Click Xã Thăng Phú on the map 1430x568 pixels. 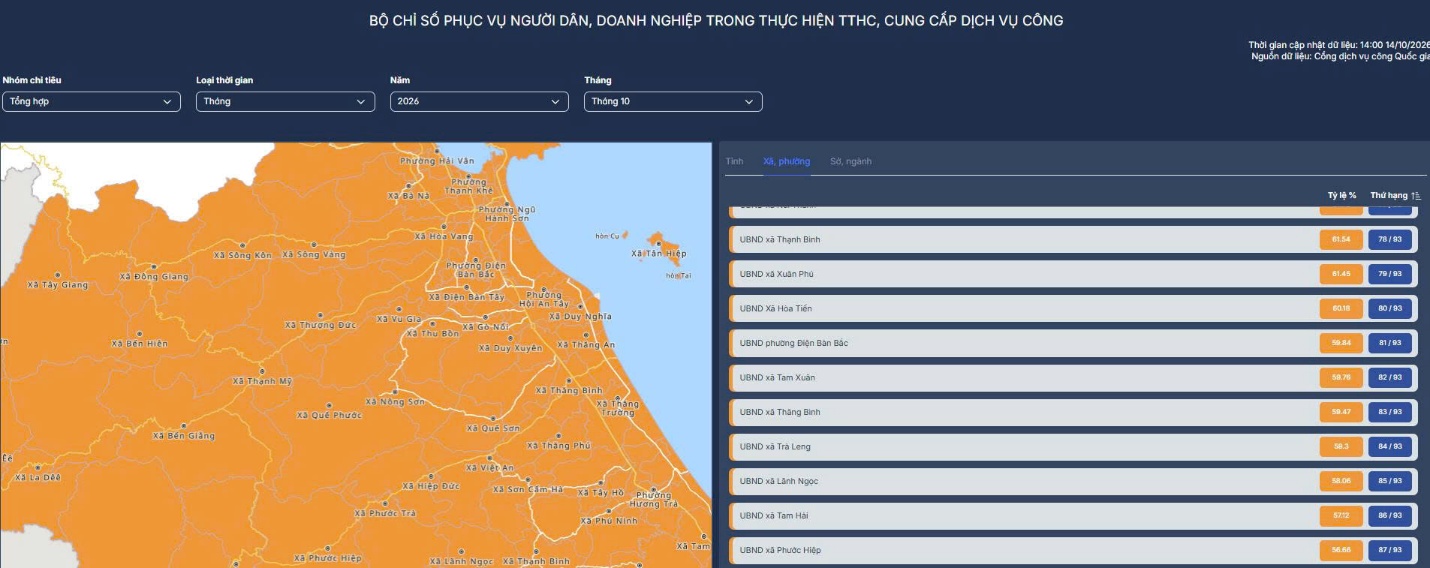tap(560, 446)
